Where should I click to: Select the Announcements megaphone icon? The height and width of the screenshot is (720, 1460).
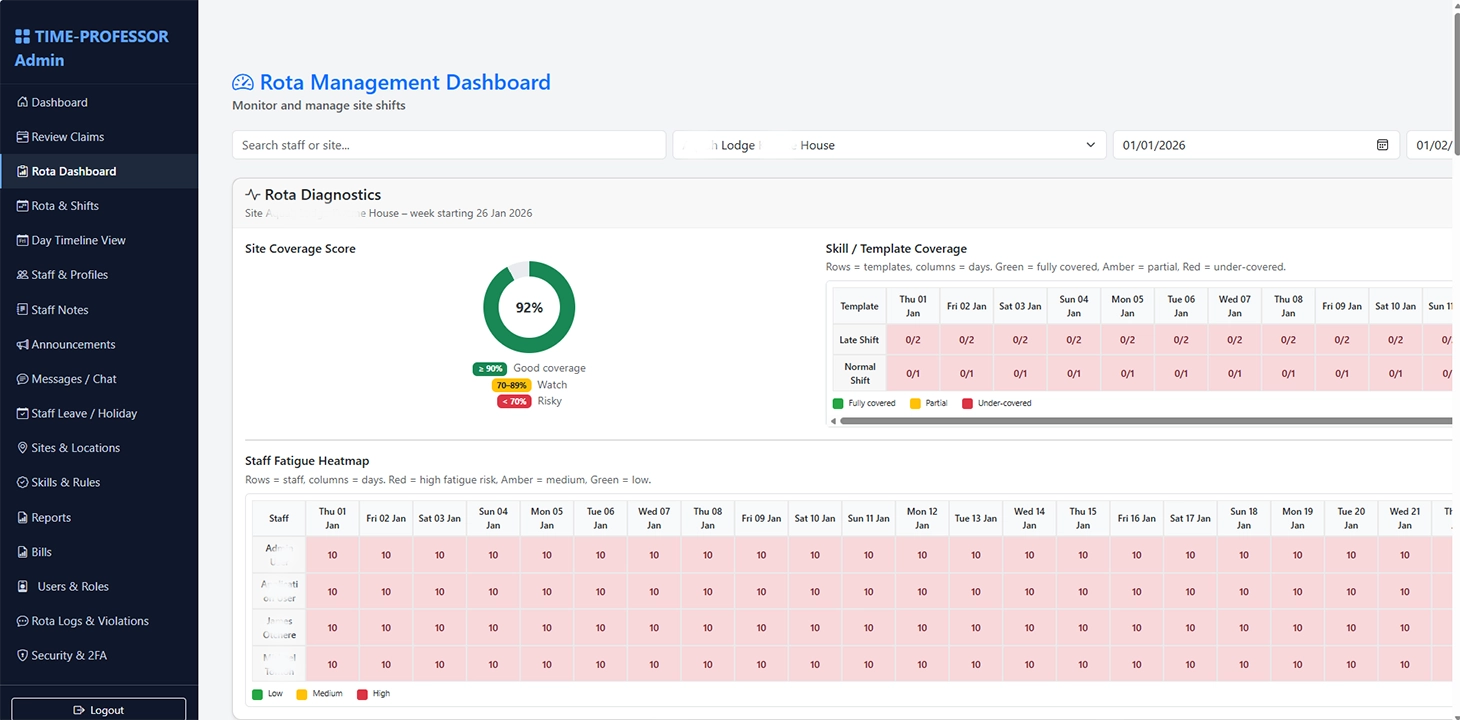pyautogui.click(x=24, y=344)
